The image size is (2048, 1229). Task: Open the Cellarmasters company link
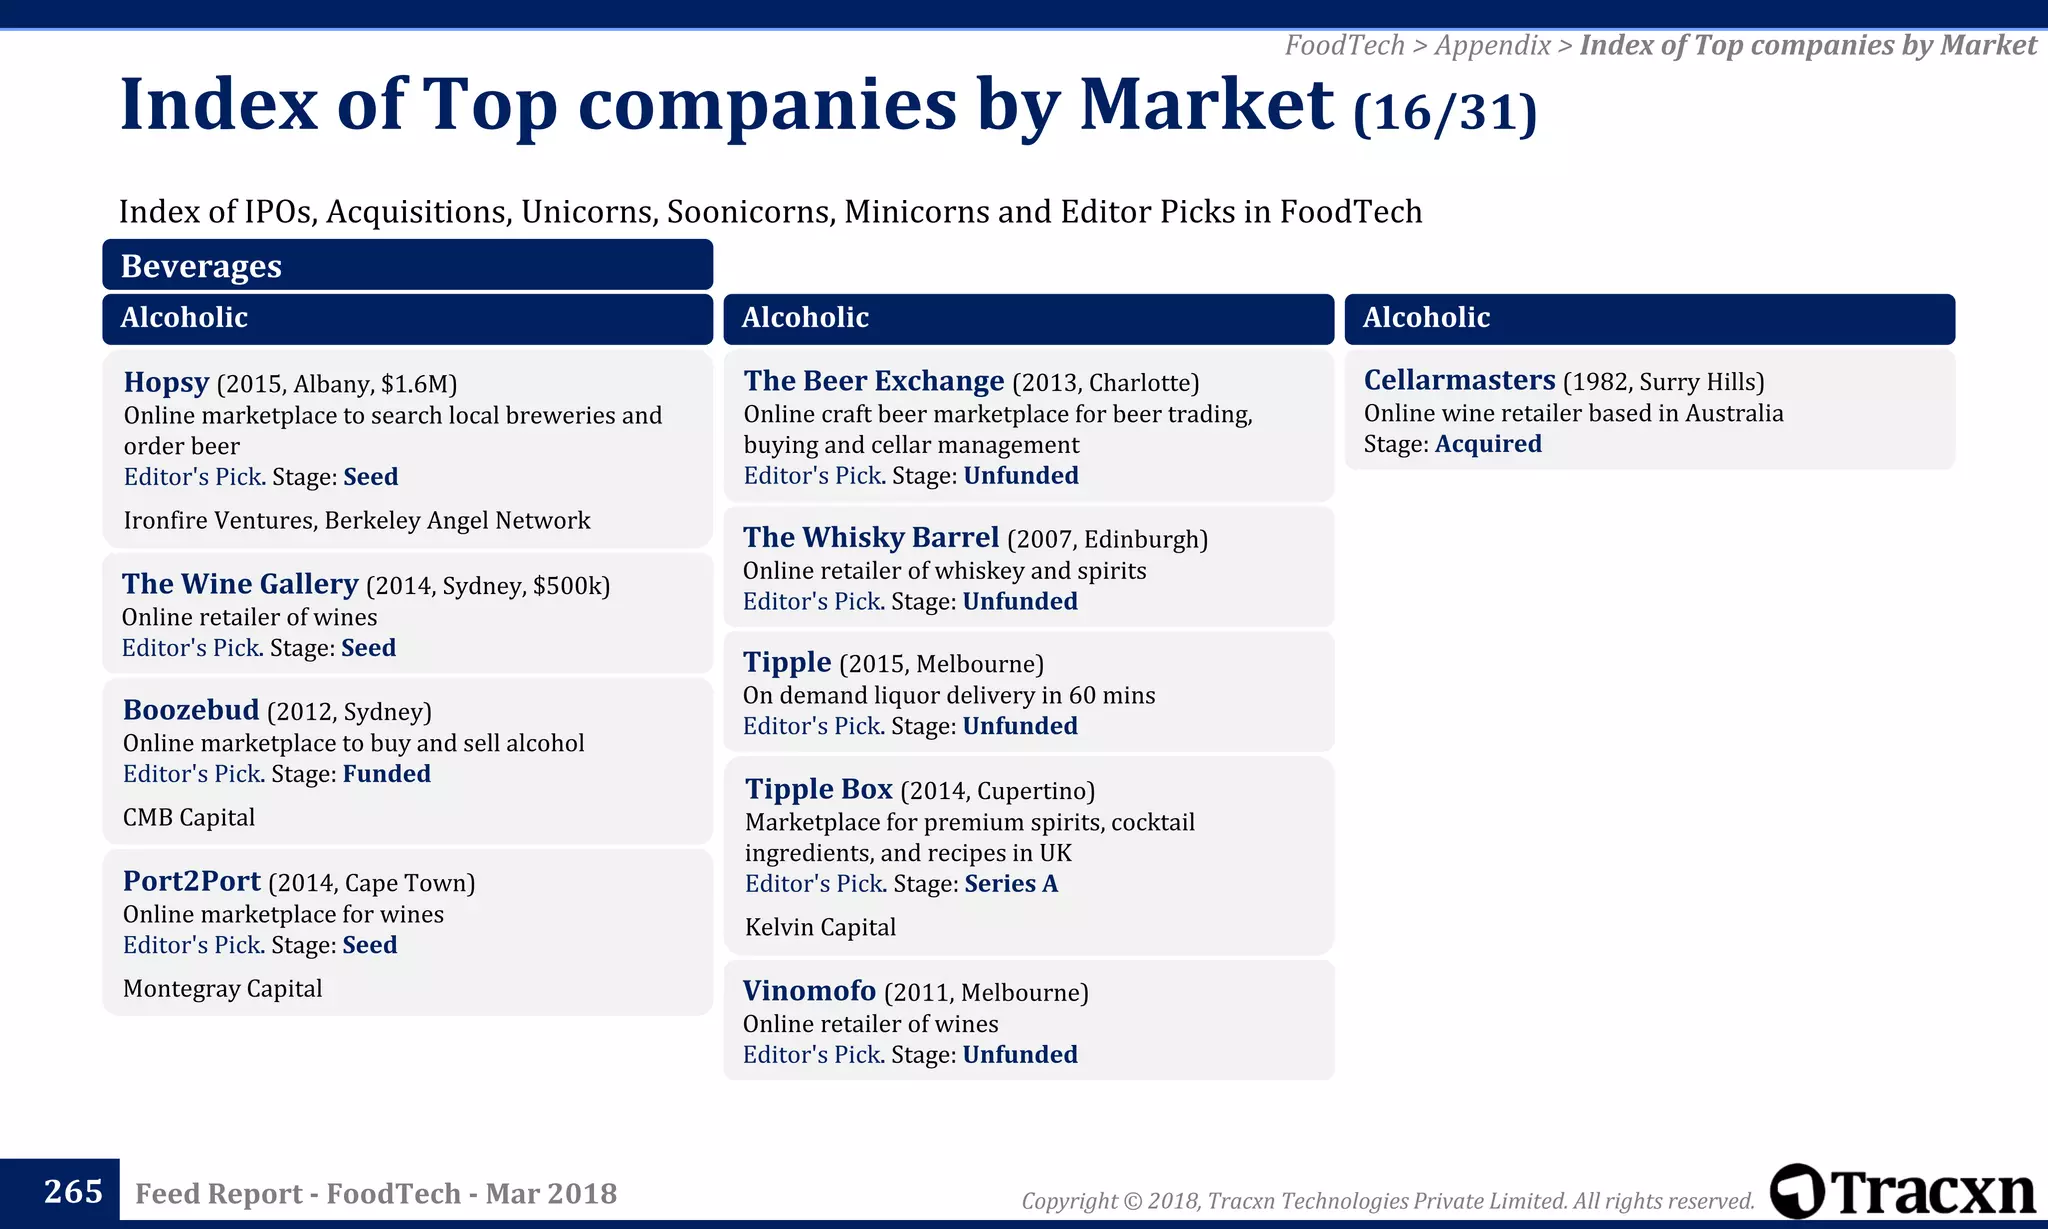(x=1460, y=380)
